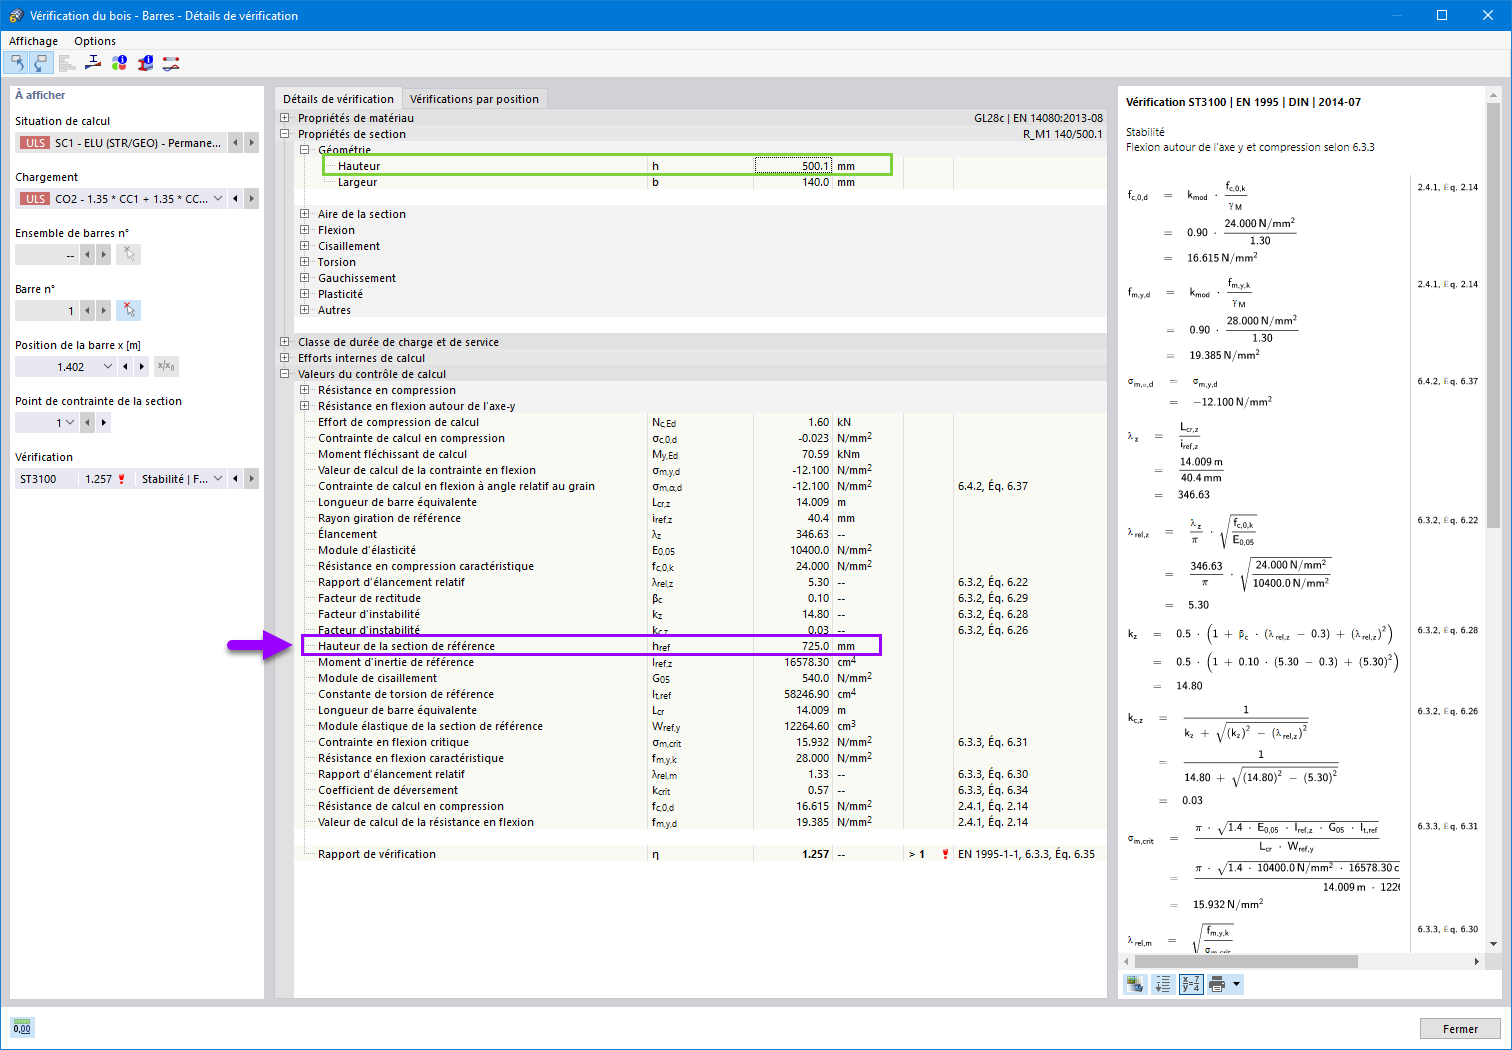Click the select member set picker icon
This screenshot has width=1512, height=1050.
pyautogui.click(x=128, y=255)
